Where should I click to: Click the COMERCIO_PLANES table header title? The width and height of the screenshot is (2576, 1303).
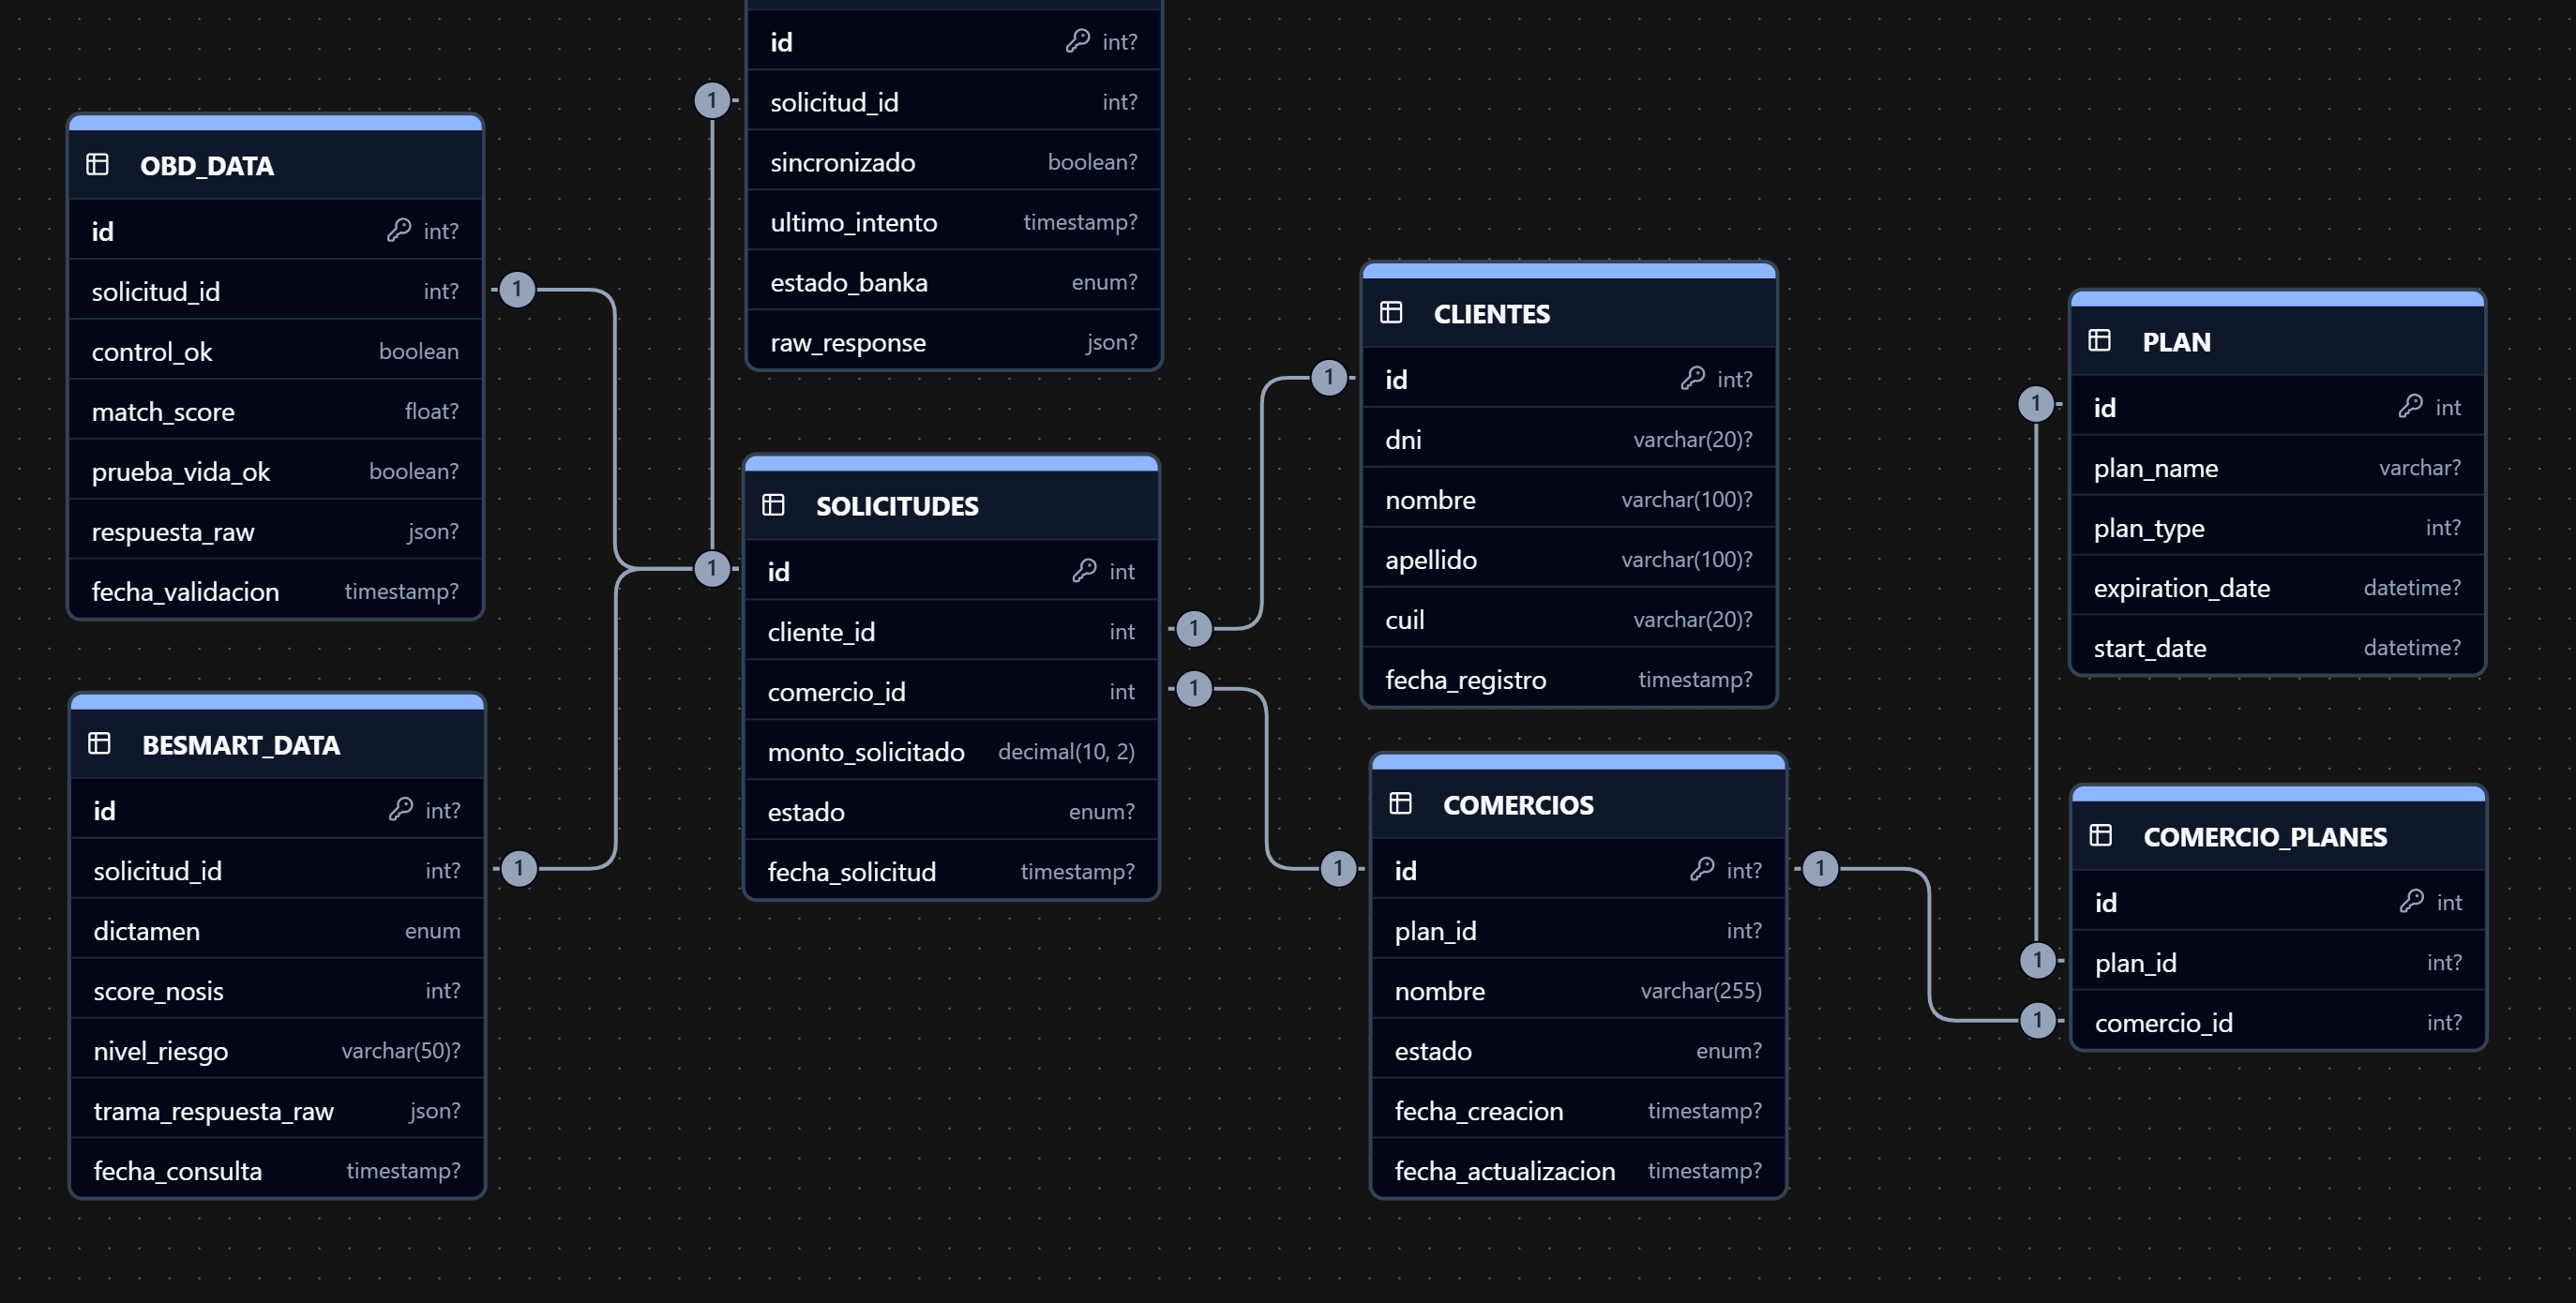click(2264, 836)
